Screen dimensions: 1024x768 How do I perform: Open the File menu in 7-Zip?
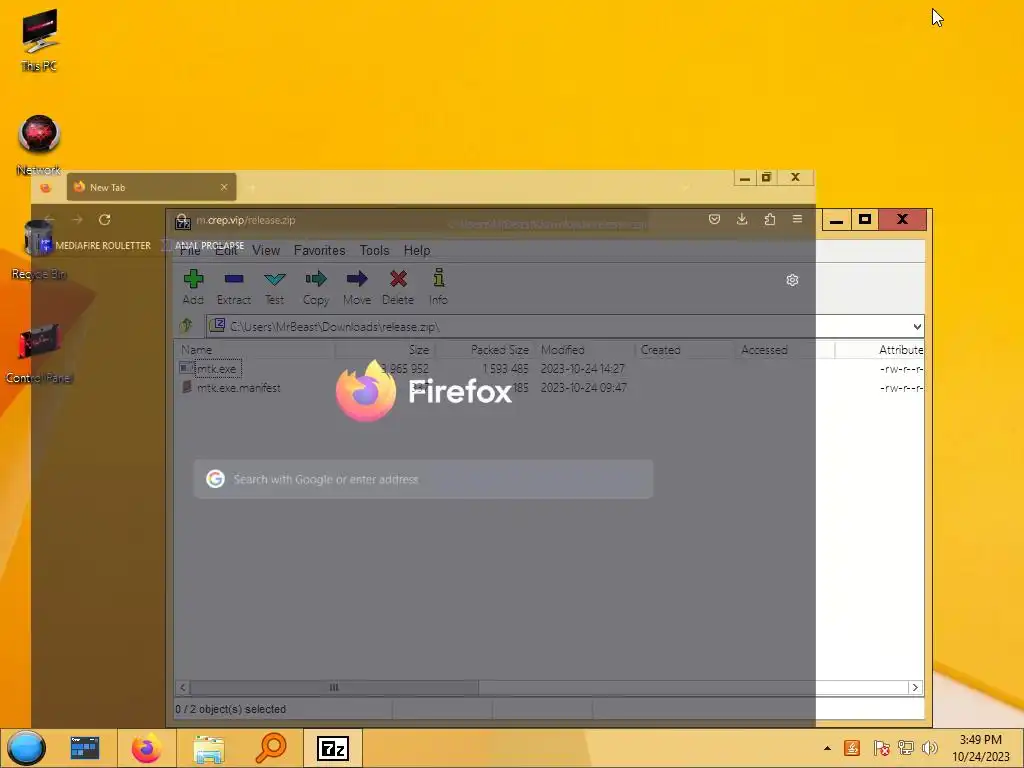[x=190, y=250]
